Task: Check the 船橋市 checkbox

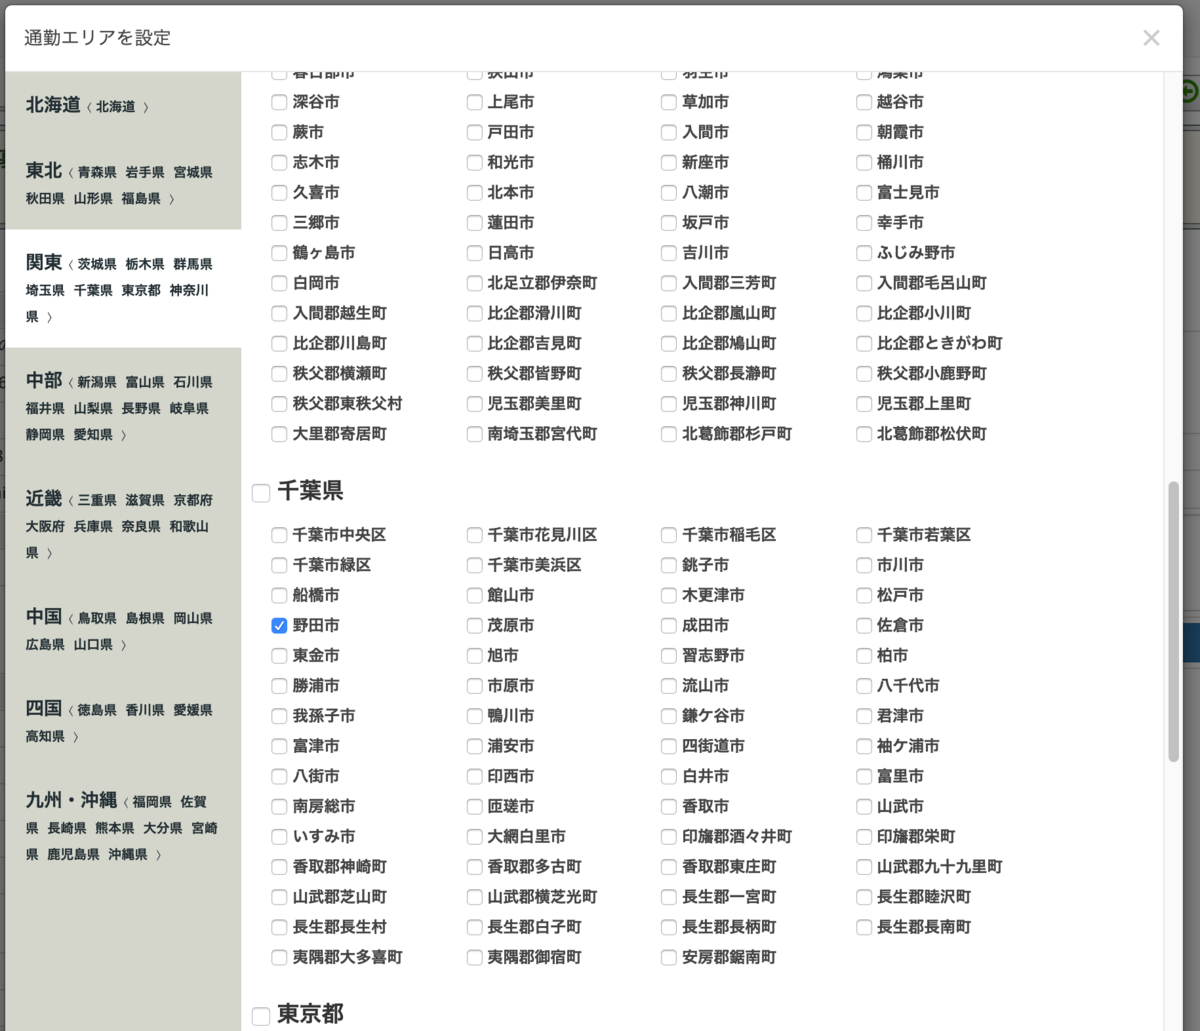Action: [279, 595]
